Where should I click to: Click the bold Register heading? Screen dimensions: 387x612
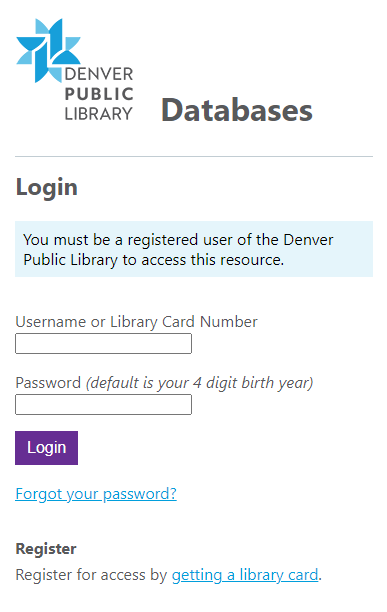(x=46, y=549)
